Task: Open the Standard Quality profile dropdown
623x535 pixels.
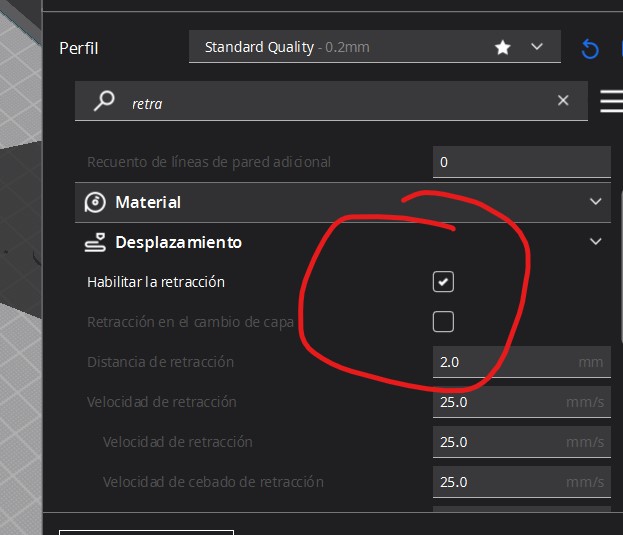Action: [375, 47]
